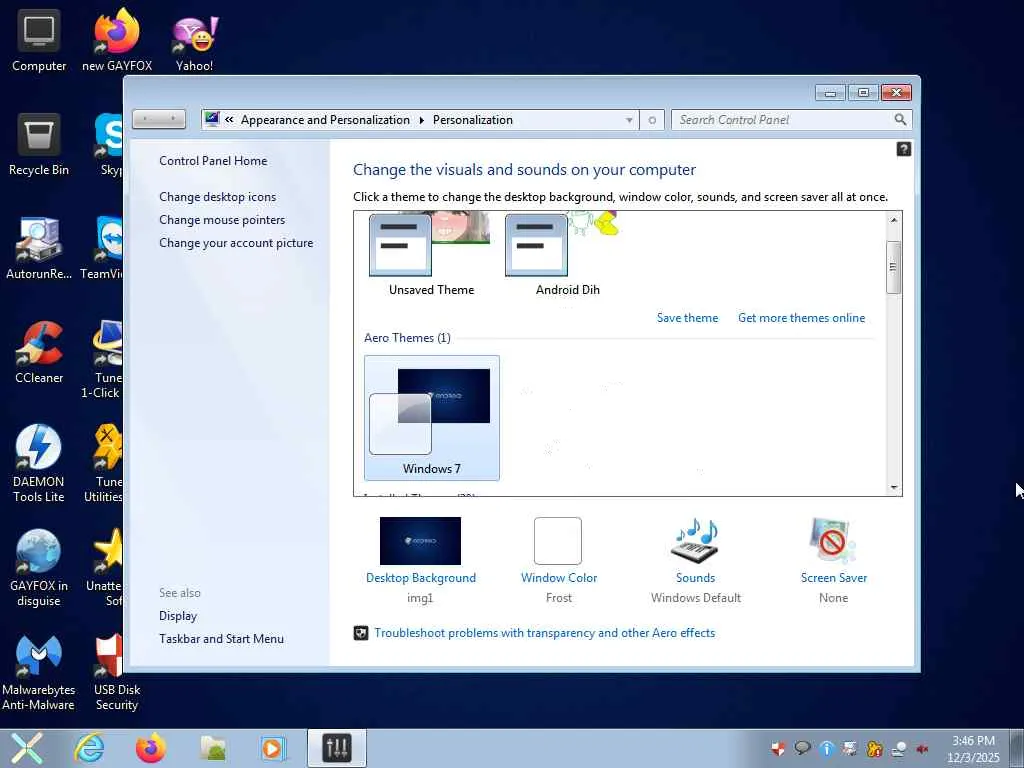1024x768 pixels.
Task: Click the theme list scrollbar thumb
Action: point(893,267)
